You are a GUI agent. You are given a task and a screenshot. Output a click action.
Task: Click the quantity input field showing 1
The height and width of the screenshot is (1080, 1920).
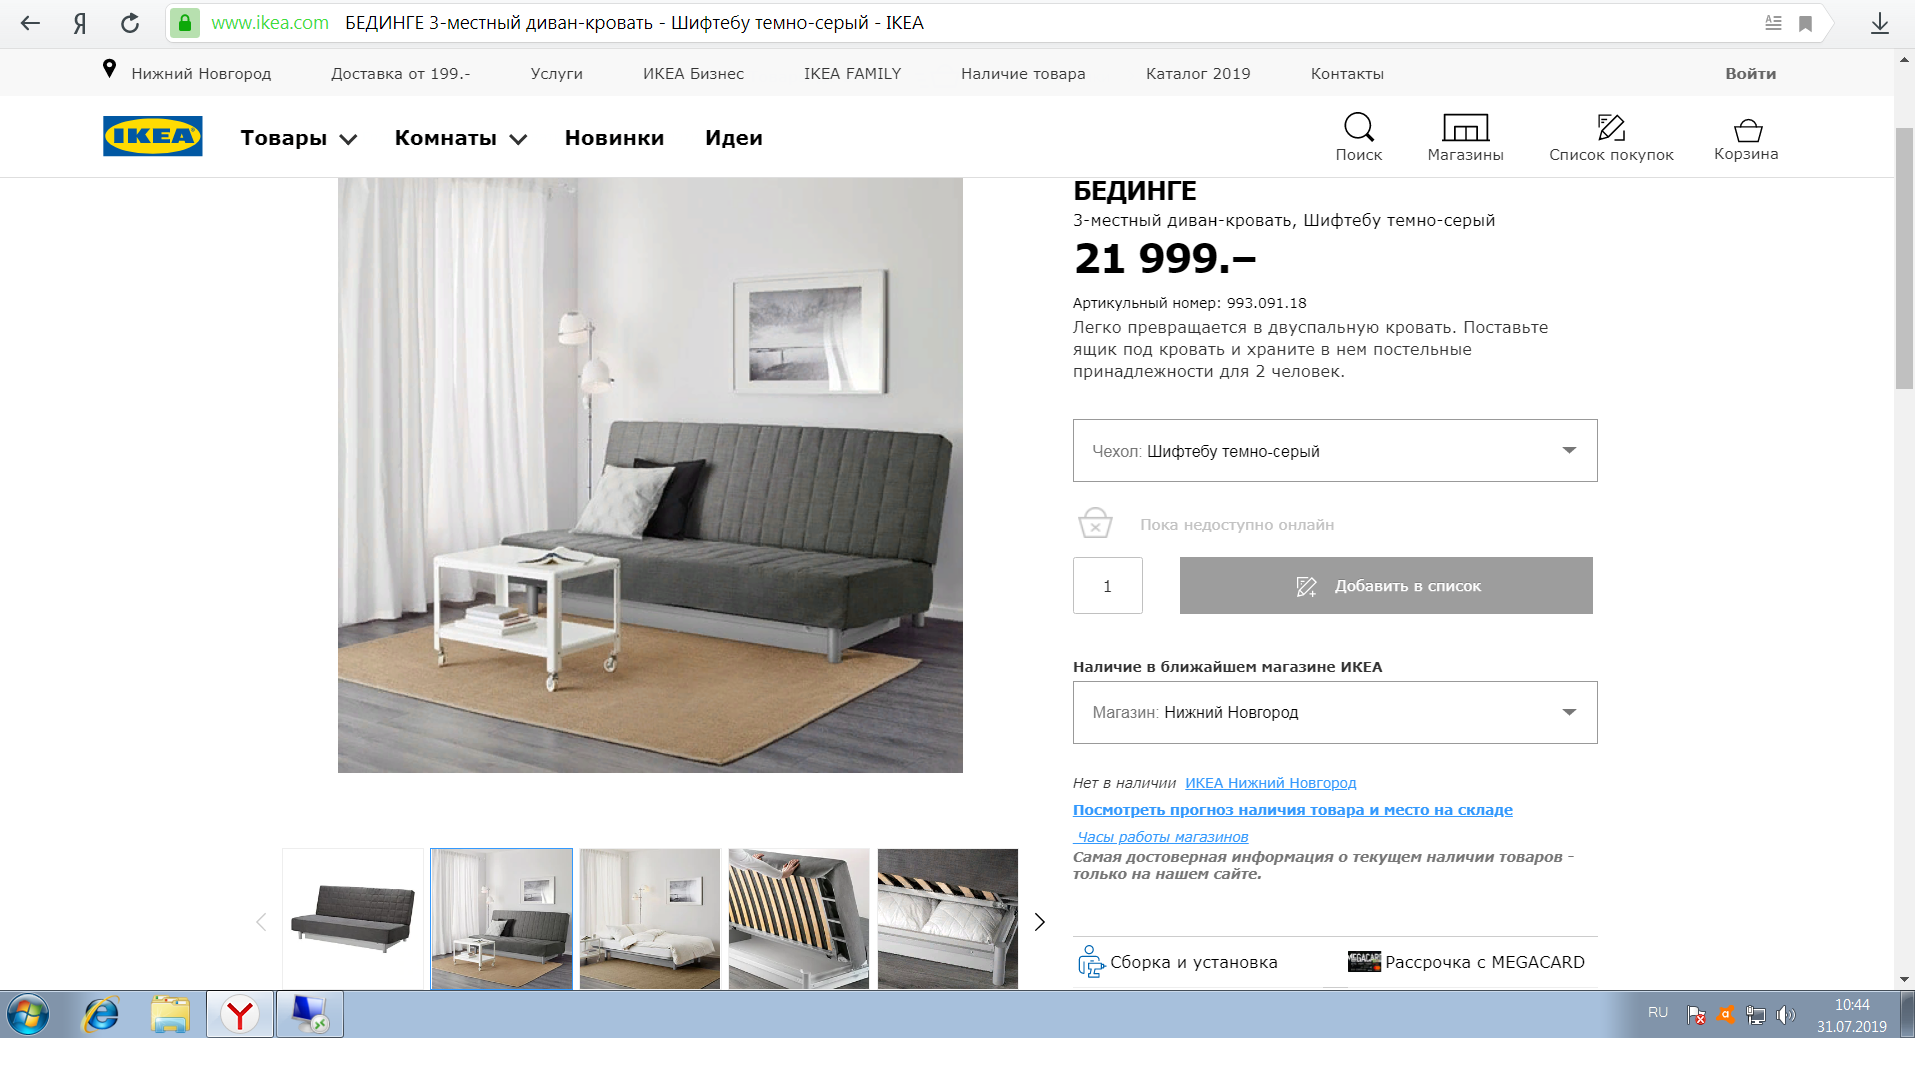[x=1107, y=586]
